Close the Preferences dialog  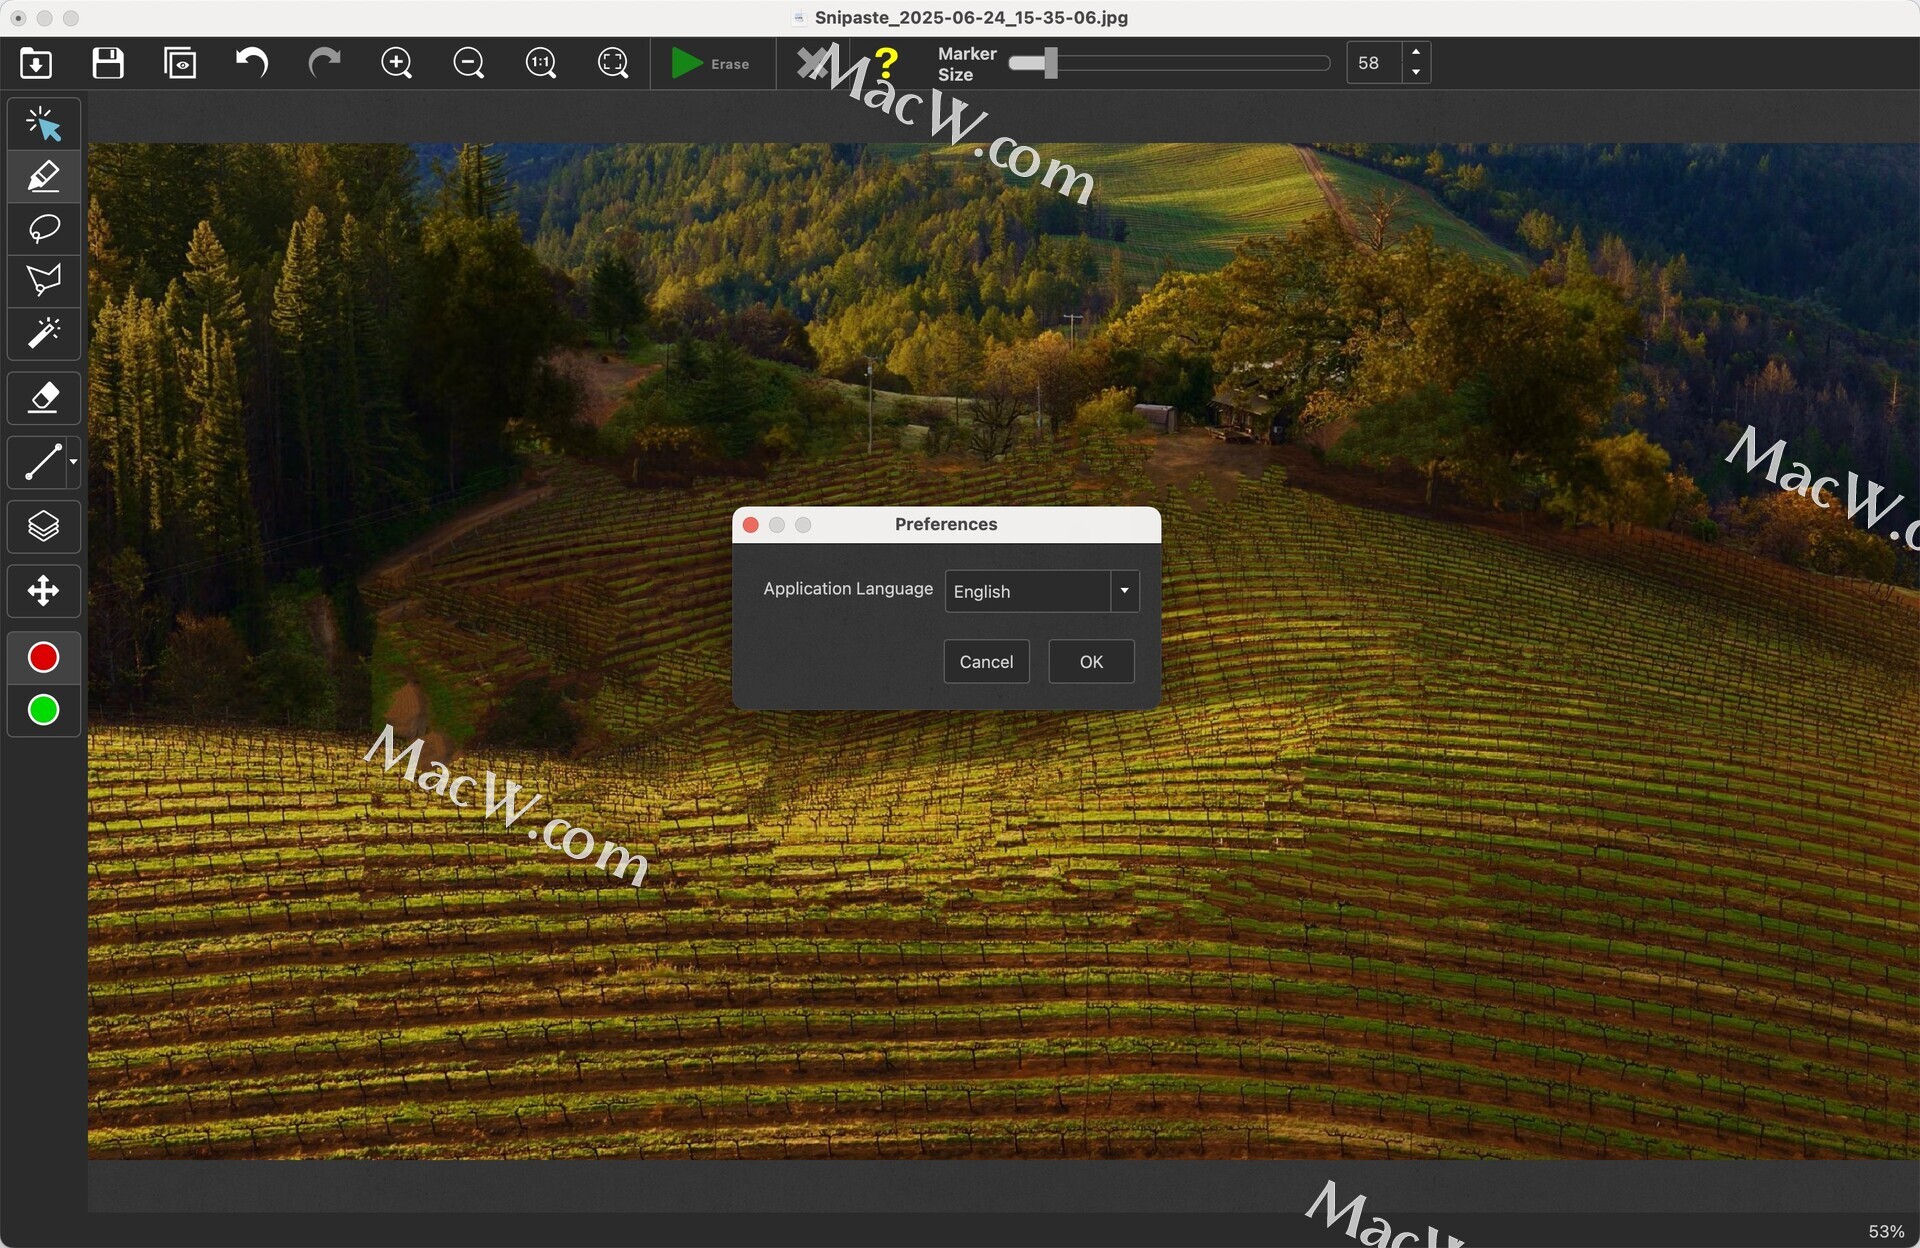751,525
